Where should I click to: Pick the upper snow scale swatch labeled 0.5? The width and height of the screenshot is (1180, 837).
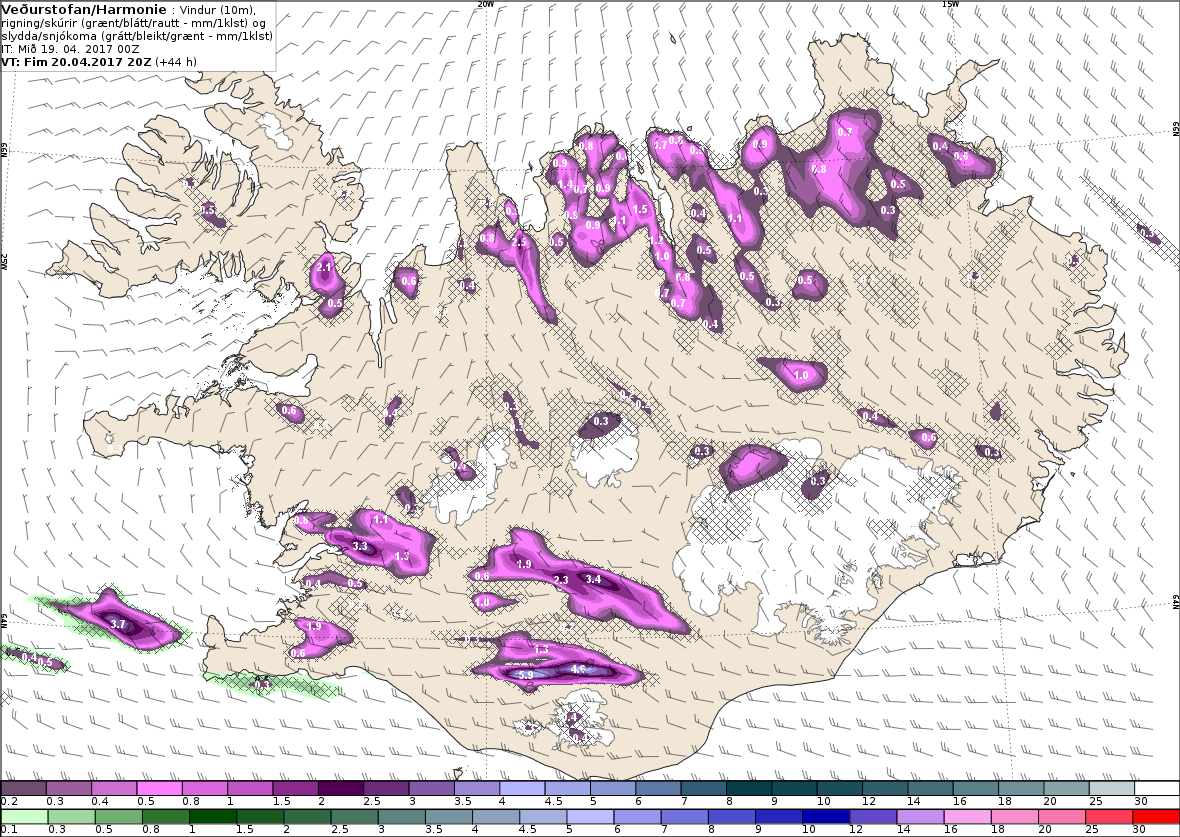point(160,788)
